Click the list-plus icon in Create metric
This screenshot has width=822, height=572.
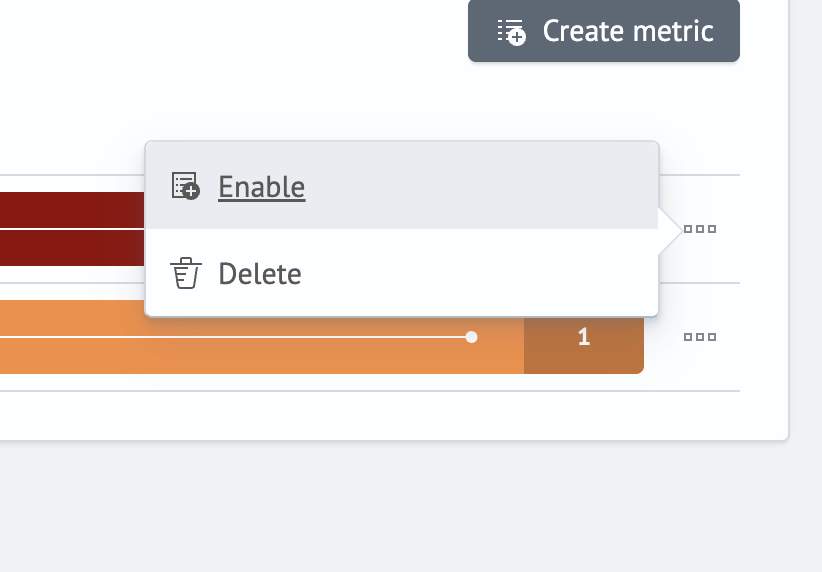click(511, 33)
